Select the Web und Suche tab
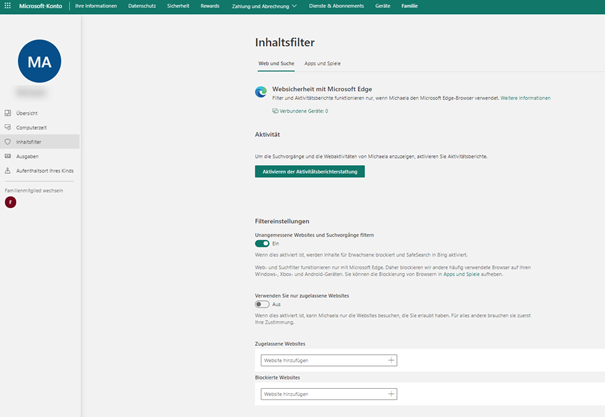This screenshot has height=417, width=605. point(276,63)
